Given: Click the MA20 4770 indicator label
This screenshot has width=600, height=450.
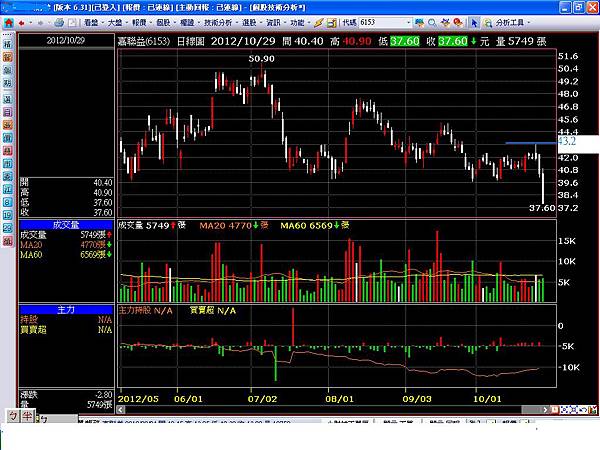Looking at the screenshot, I should [x=234, y=225].
